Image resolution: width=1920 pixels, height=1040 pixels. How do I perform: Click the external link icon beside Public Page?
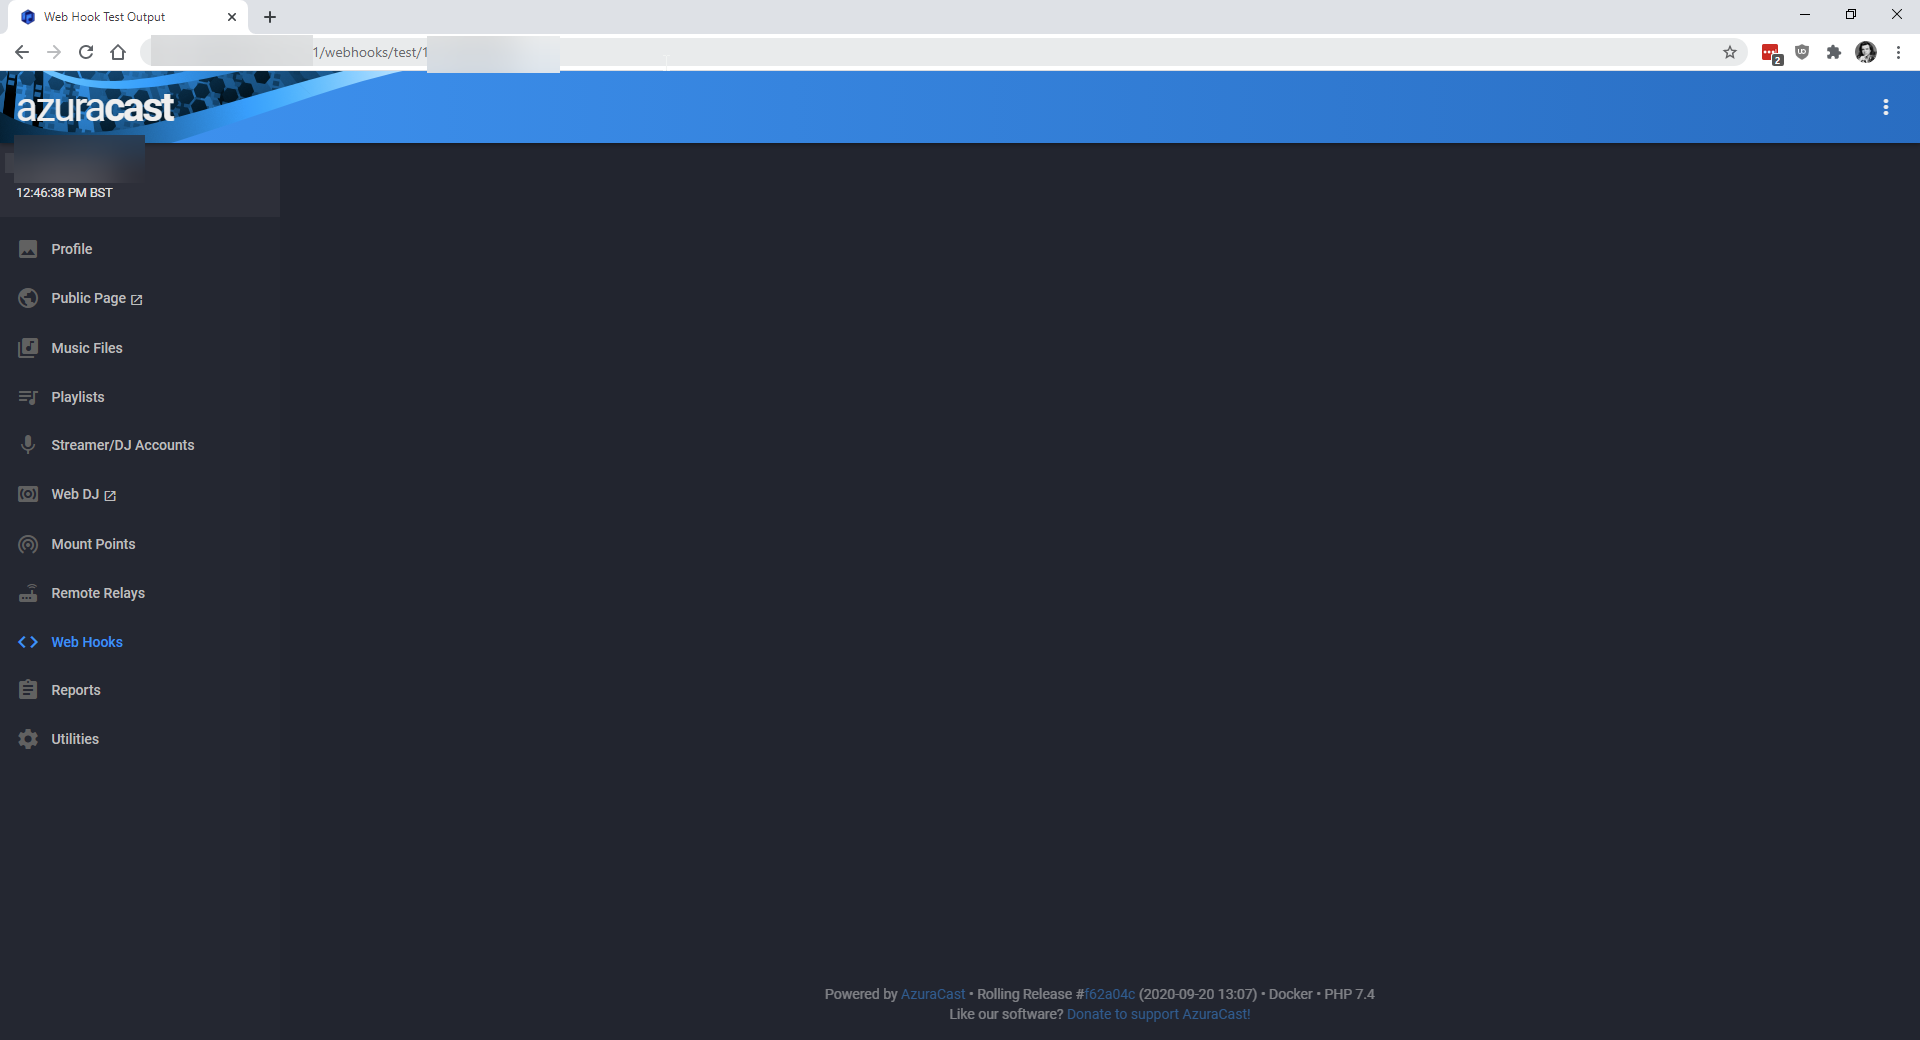pos(137,299)
